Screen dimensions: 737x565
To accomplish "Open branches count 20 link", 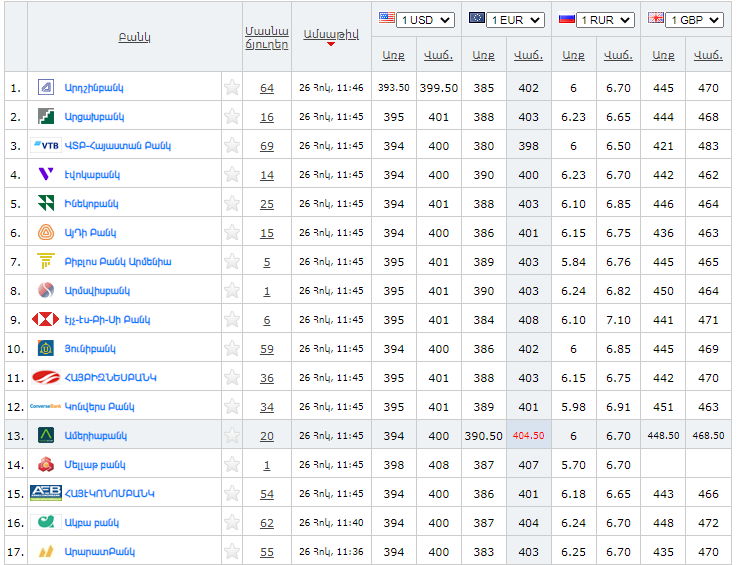I will point(267,436).
